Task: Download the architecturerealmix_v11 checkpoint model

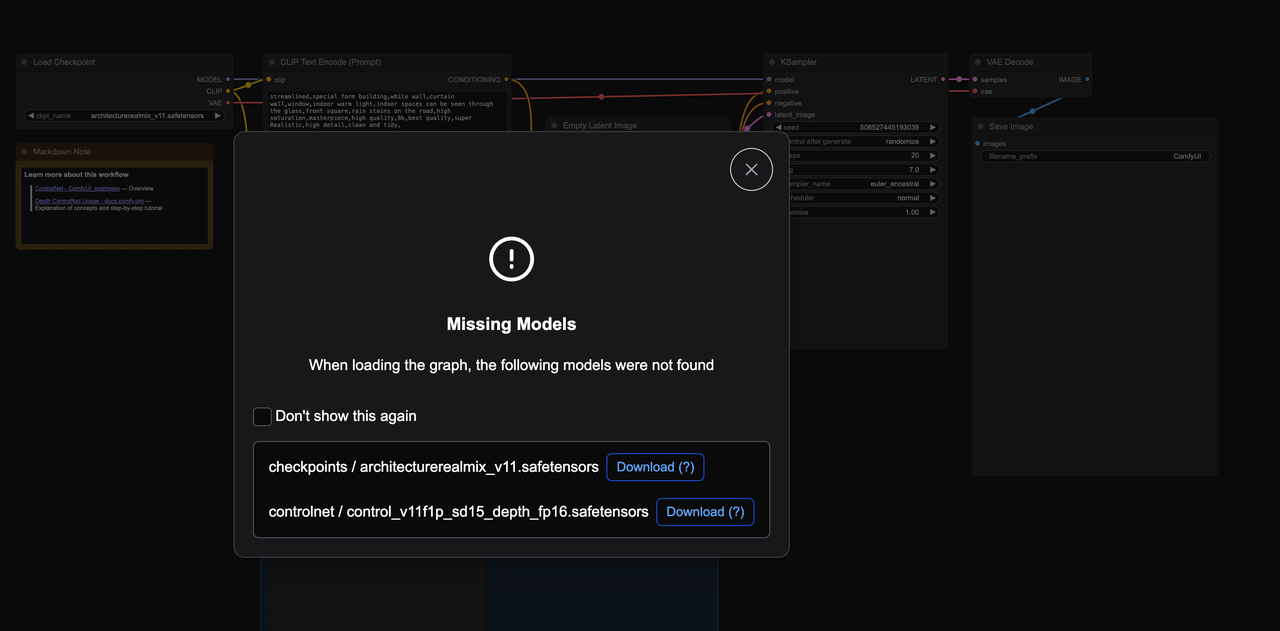Action: tap(655, 467)
